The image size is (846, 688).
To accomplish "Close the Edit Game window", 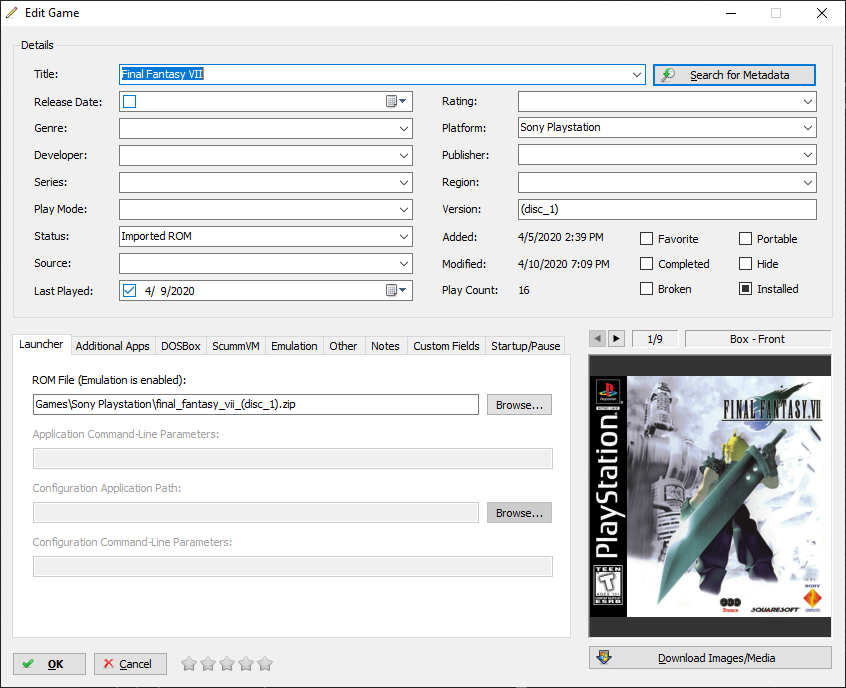I will click(x=822, y=13).
